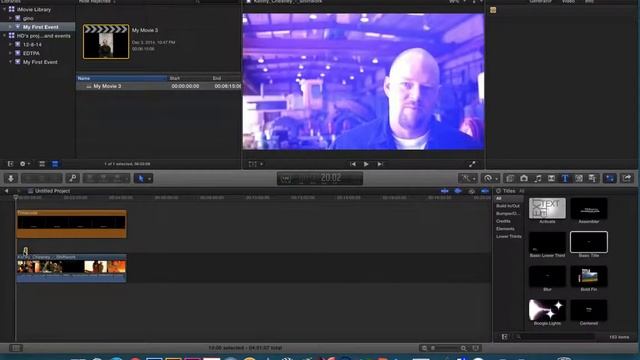Select the Bumper/Opener titles category
The width and height of the screenshot is (640, 360).
click(508, 213)
